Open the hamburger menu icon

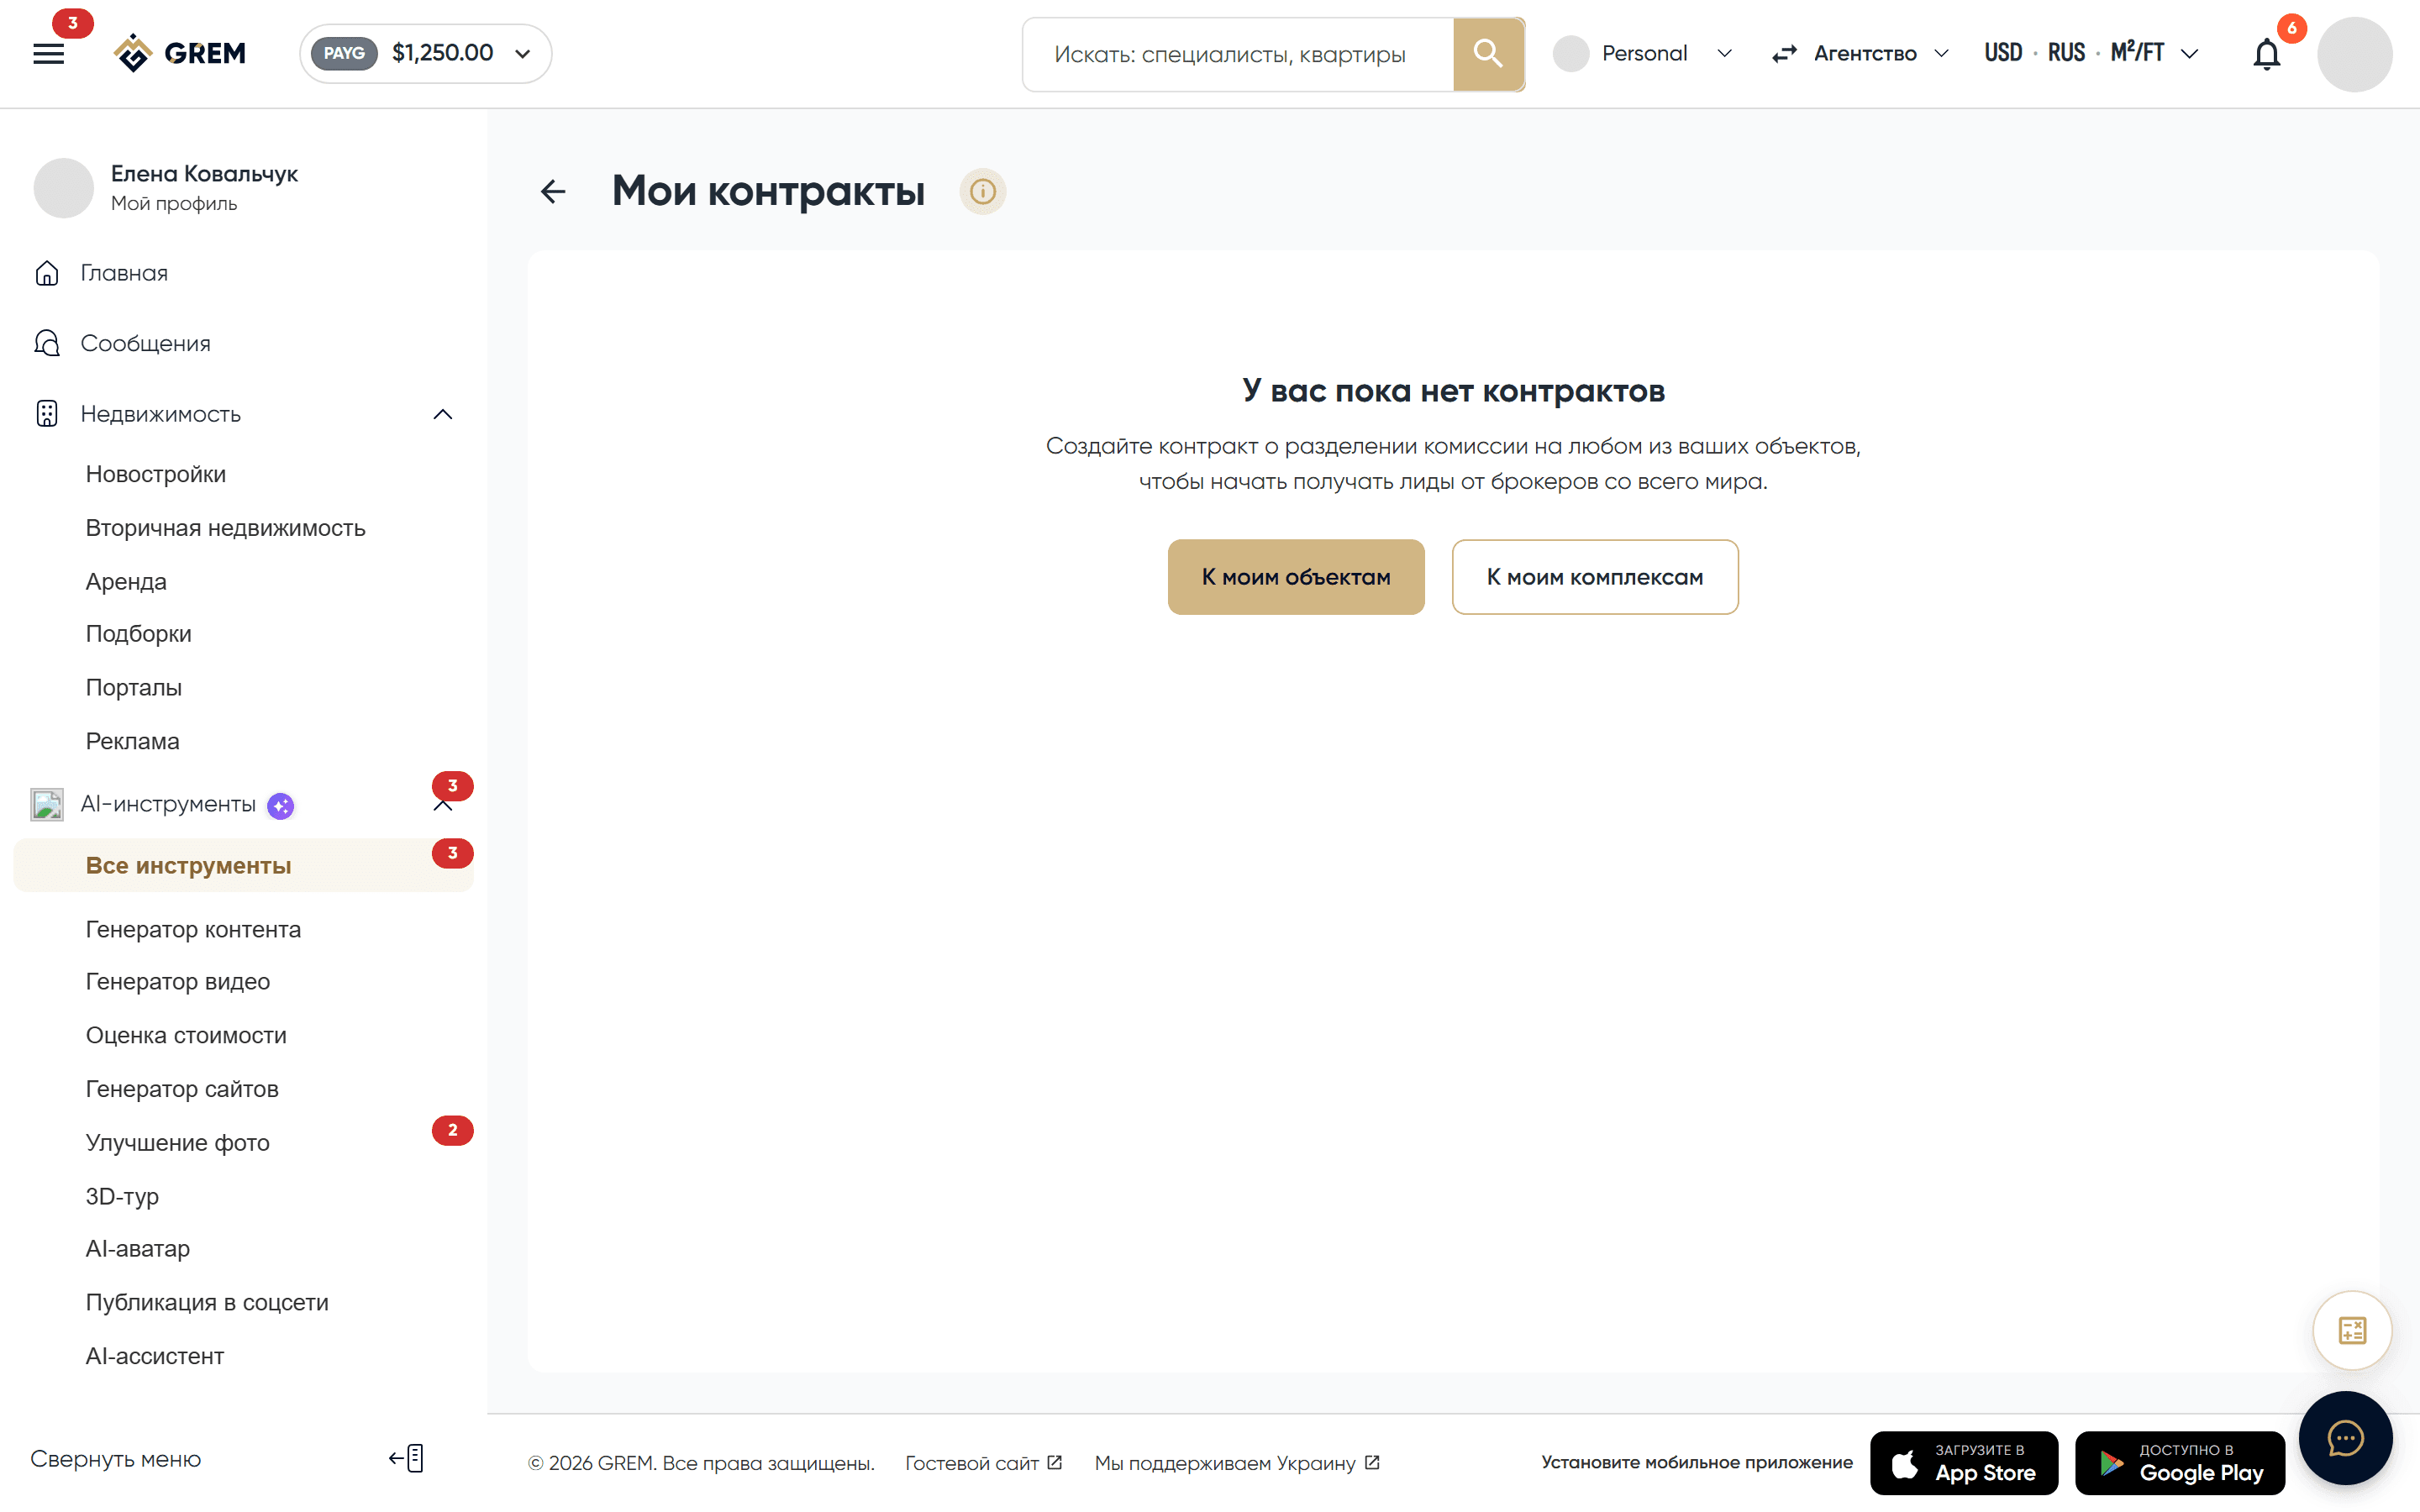pos(48,54)
